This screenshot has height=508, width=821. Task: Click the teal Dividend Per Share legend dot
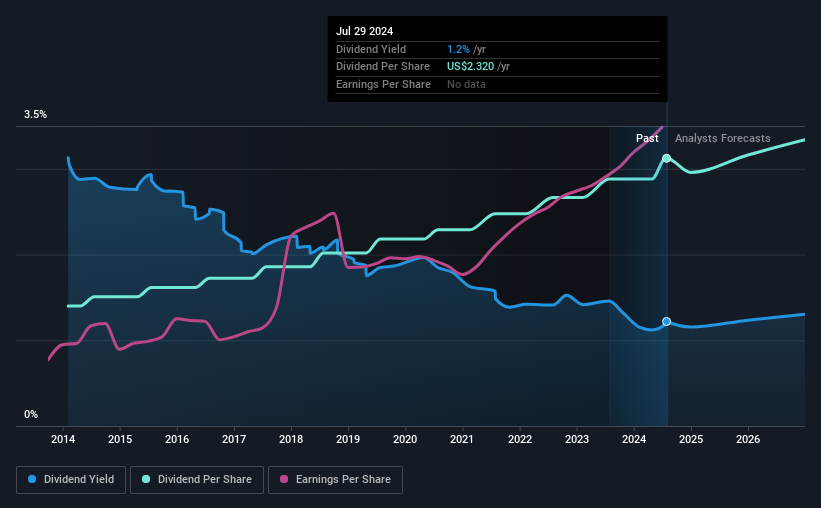tap(146, 479)
